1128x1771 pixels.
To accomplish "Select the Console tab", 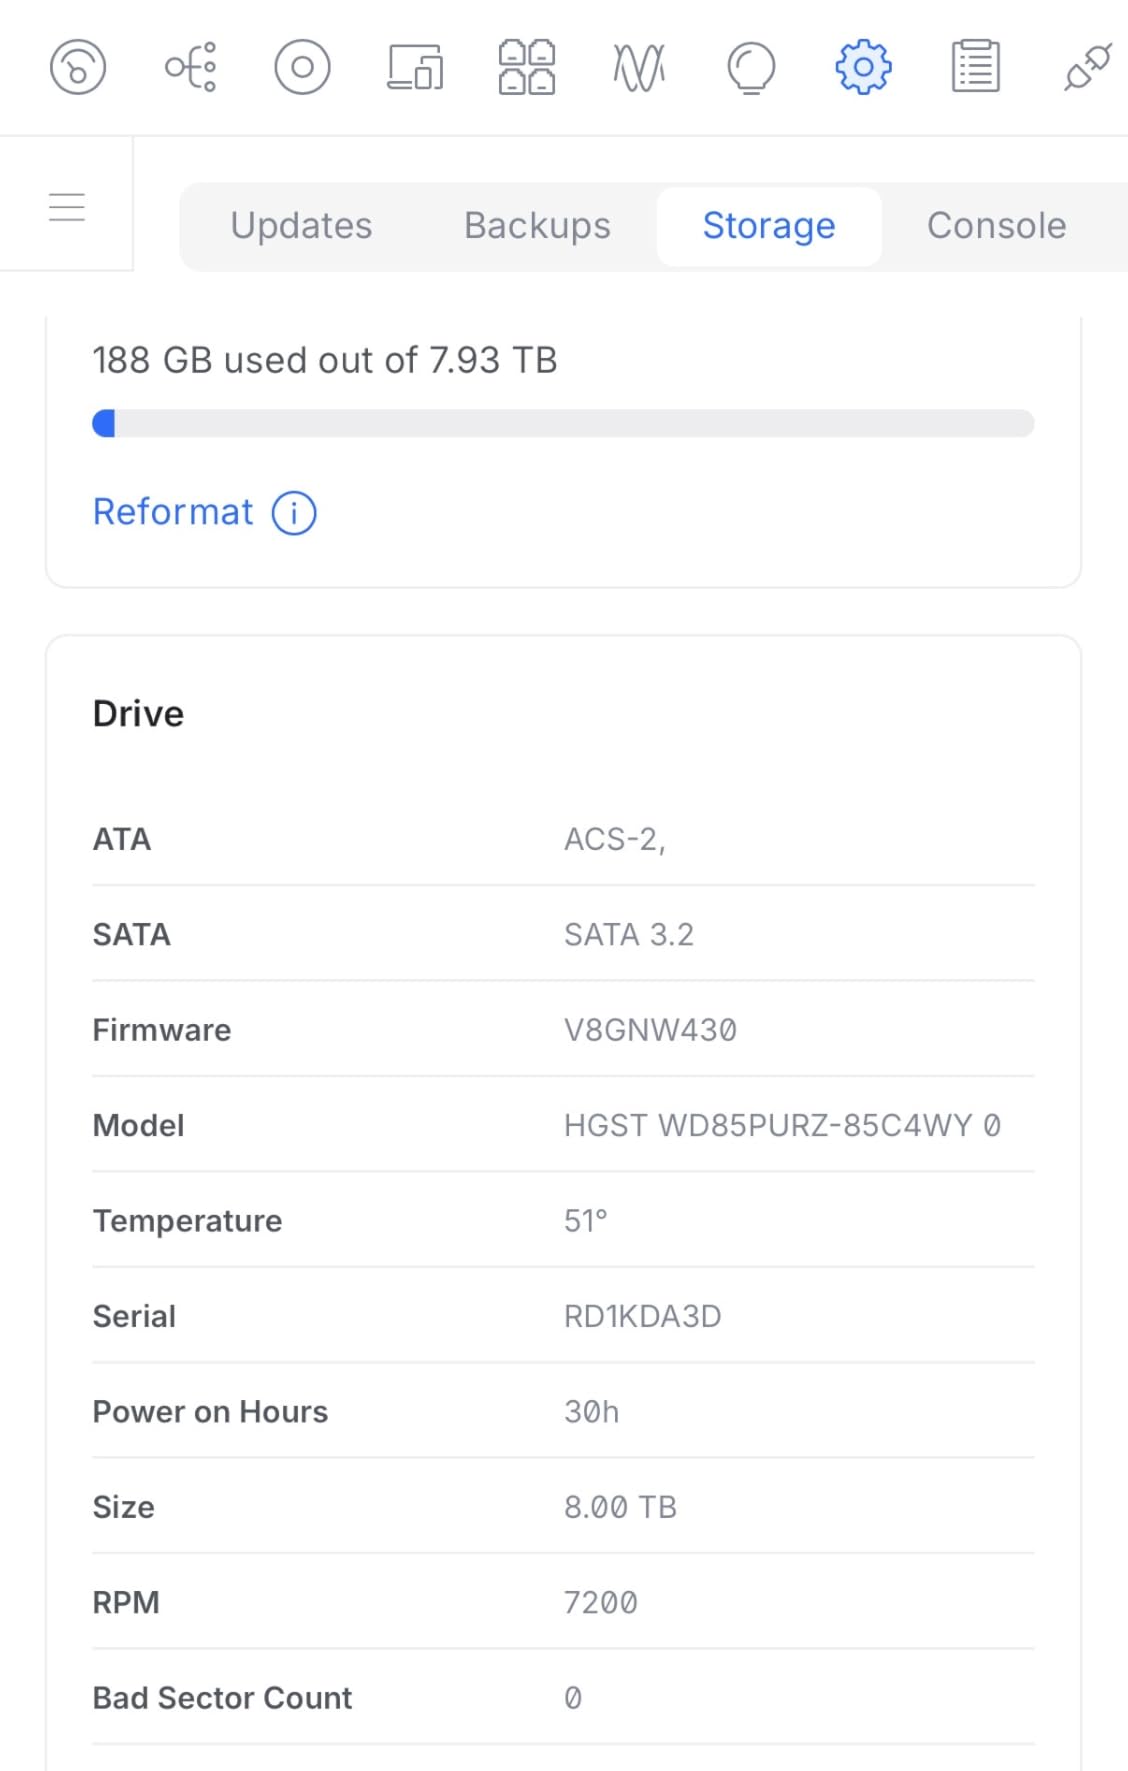I will coord(996,226).
